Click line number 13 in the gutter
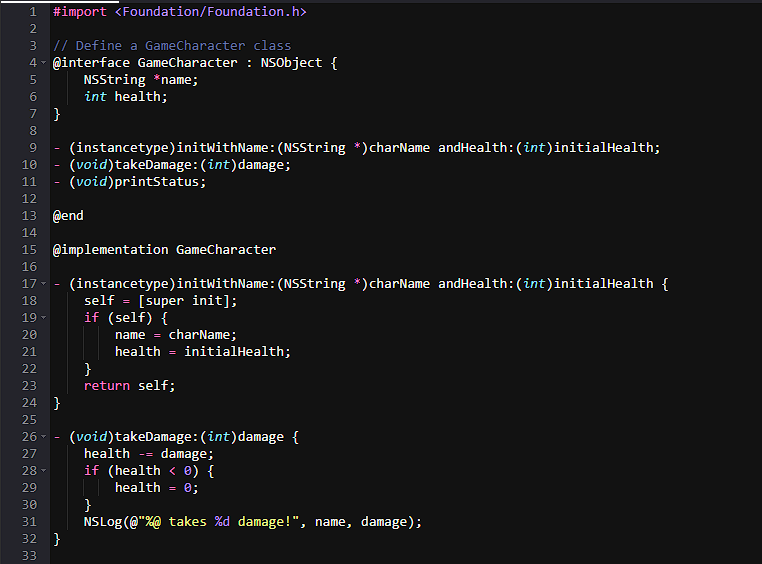 point(29,216)
